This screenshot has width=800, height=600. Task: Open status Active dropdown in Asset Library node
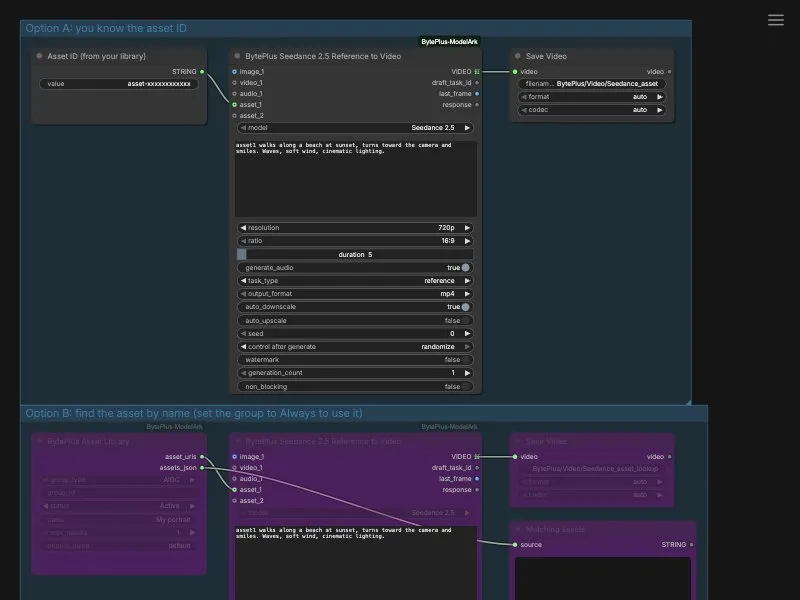click(x=119, y=506)
